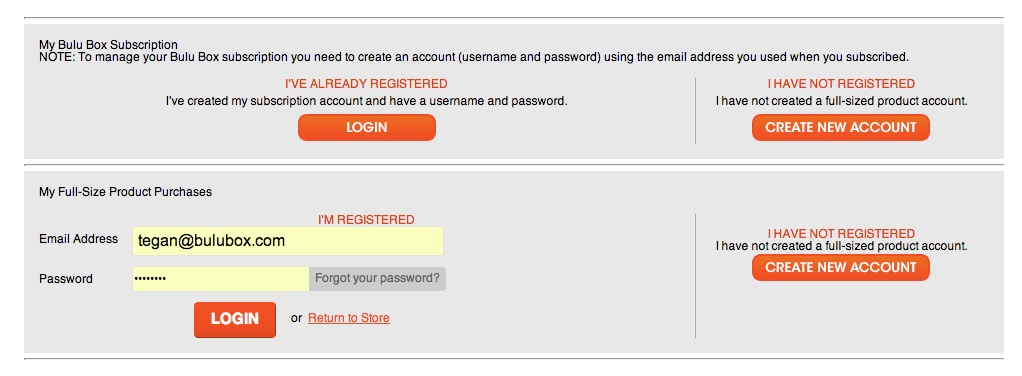
Task: Open the Return to Store link
Action: (x=349, y=318)
